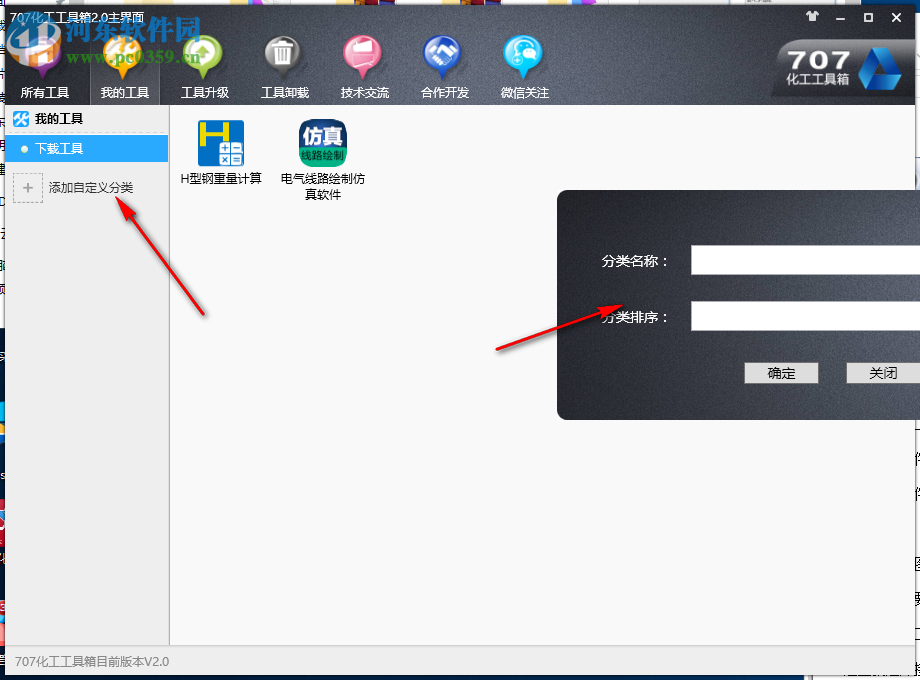The width and height of the screenshot is (920, 680).
Task: Focus the 分类名称 input field
Action: [805, 260]
